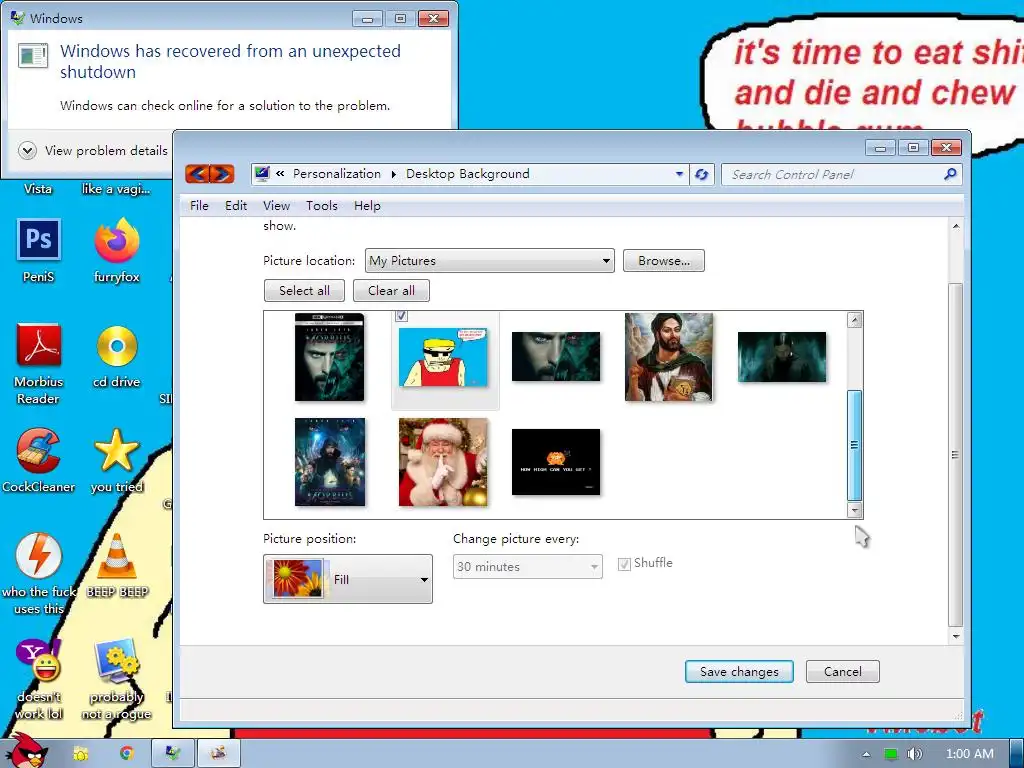The height and width of the screenshot is (768, 1024).
Task: Click the Angry Birds start button
Action: (29, 751)
